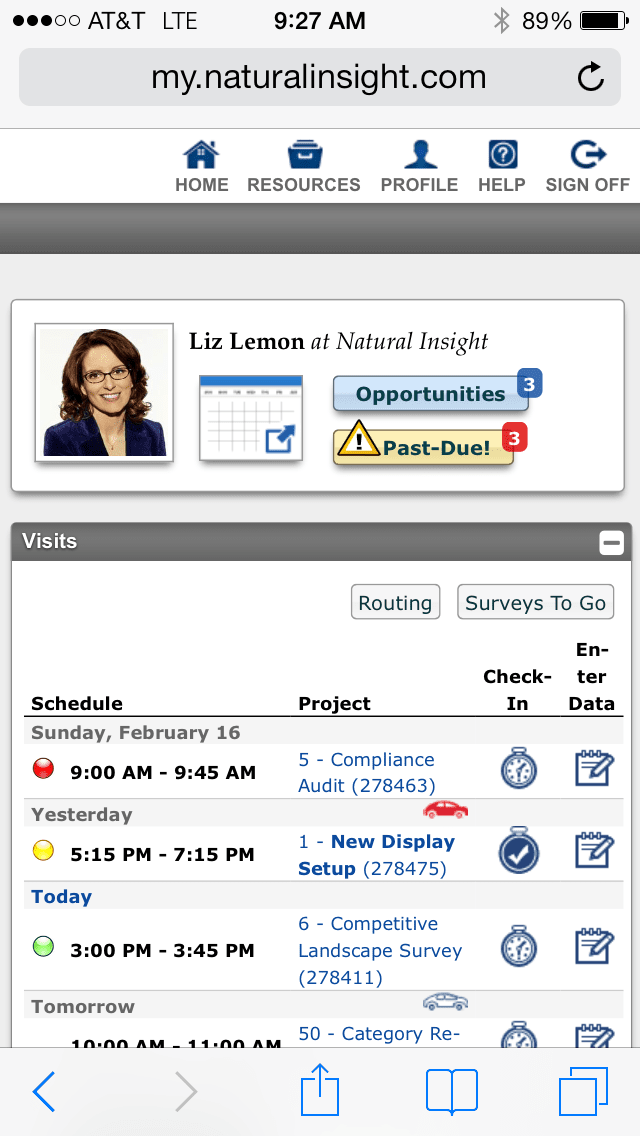Click the red status dot for Sunday visit
Image resolution: width=640 pixels, height=1136 pixels.
(x=43, y=769)
